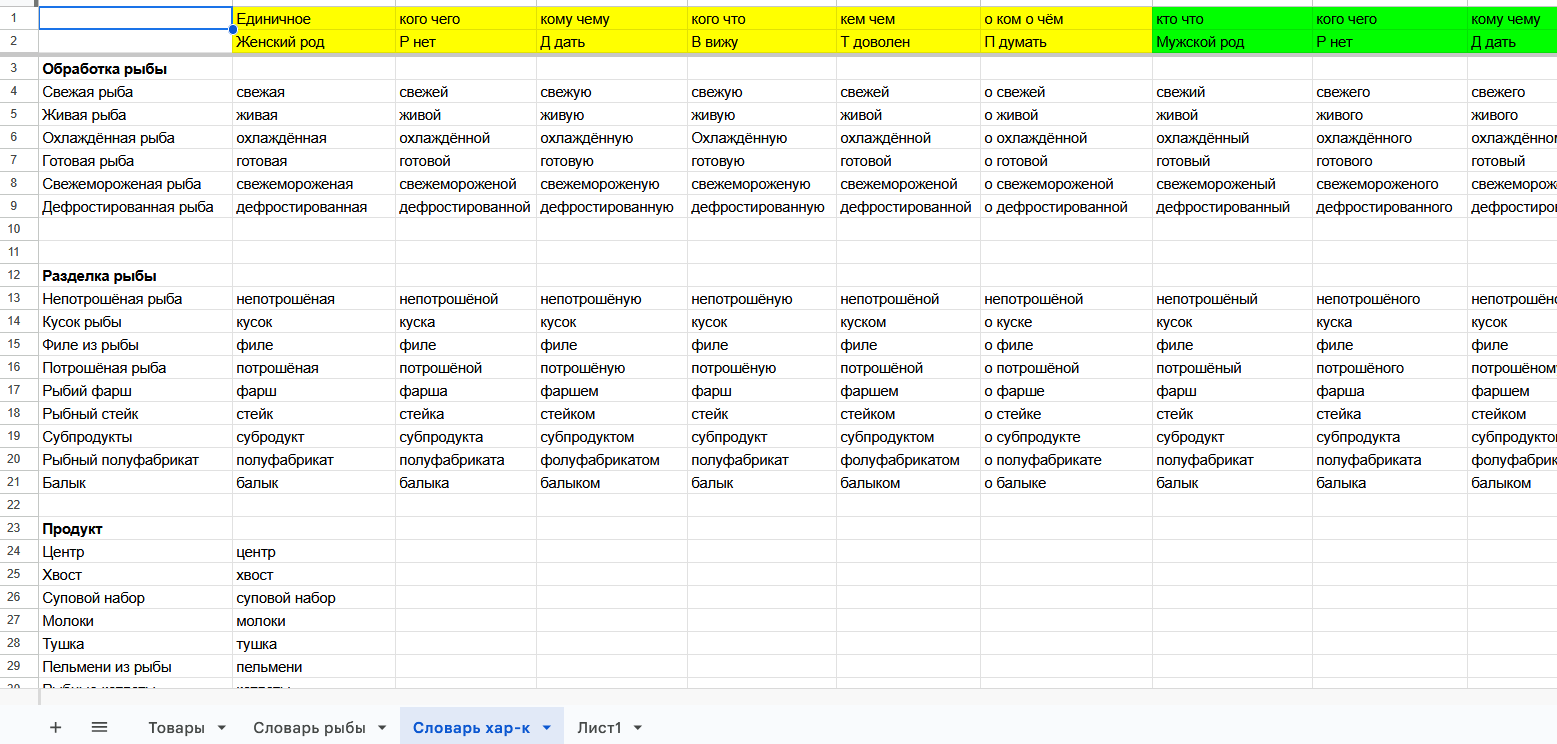Click the yellow Единичное header cell

313,19
